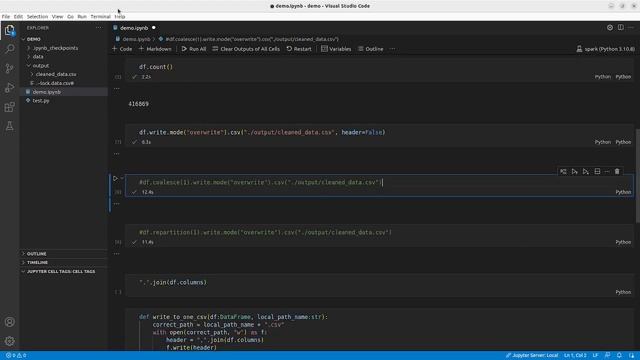
Task: Open the Testing flask view
Action: pos(9,126)
